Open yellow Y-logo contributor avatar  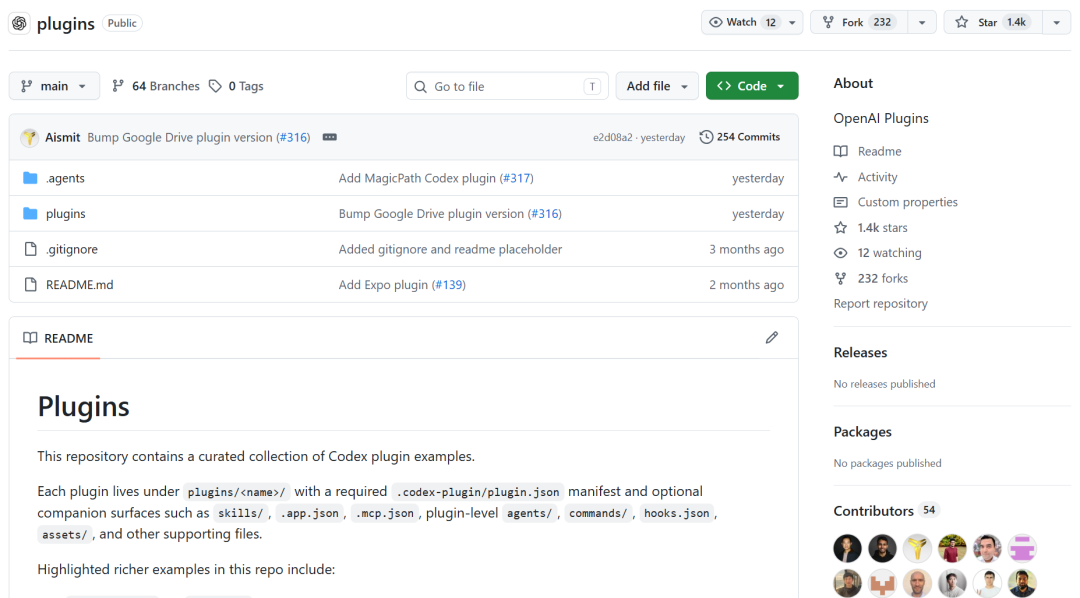tap(917, 548)
